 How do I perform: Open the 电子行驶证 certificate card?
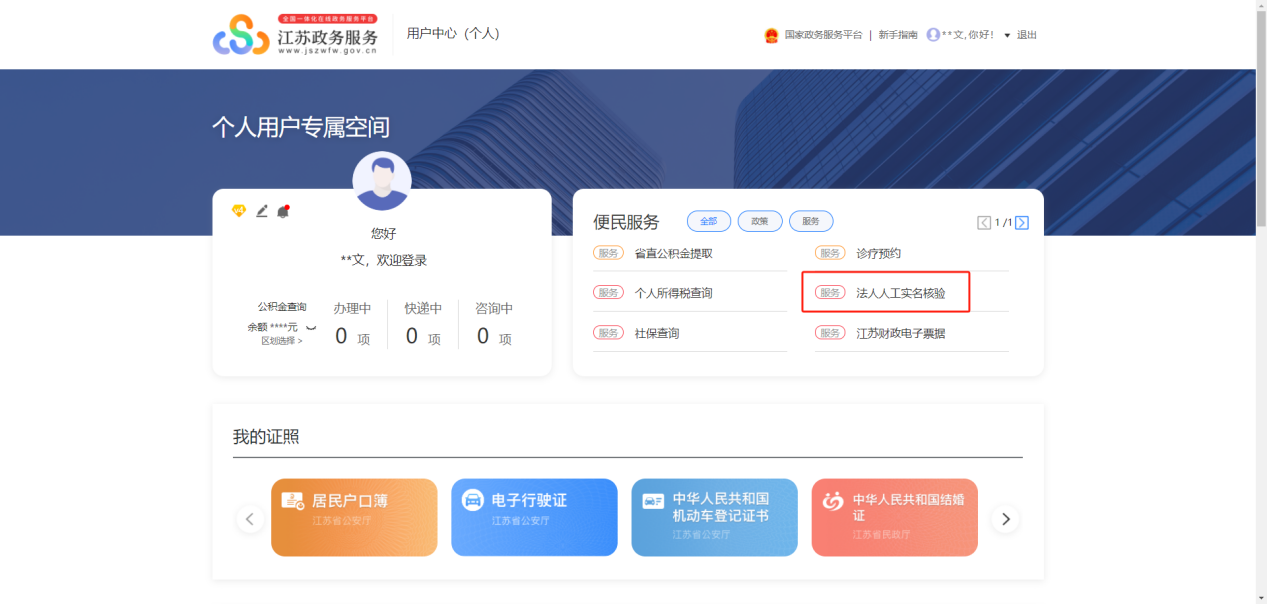click(534, 517)
